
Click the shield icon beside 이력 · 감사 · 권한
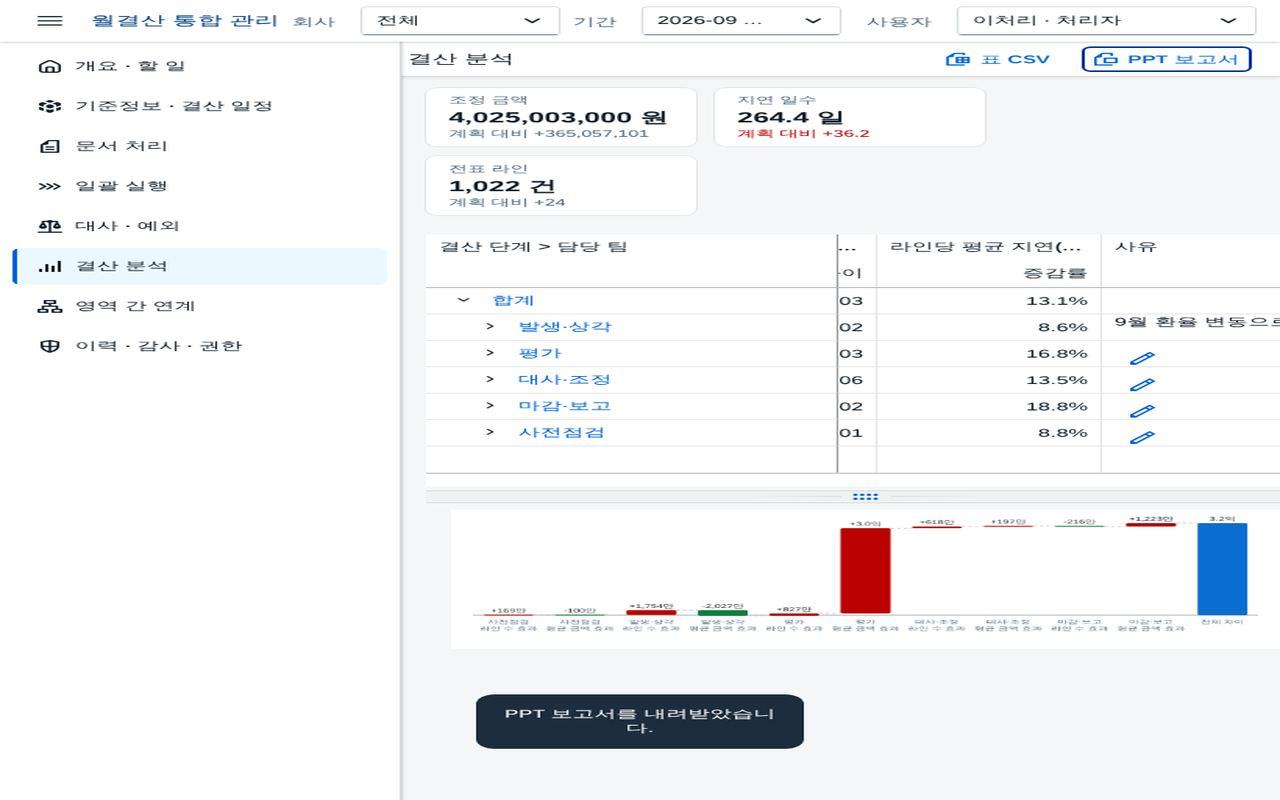pyautogui.click(x=49, y=346)
